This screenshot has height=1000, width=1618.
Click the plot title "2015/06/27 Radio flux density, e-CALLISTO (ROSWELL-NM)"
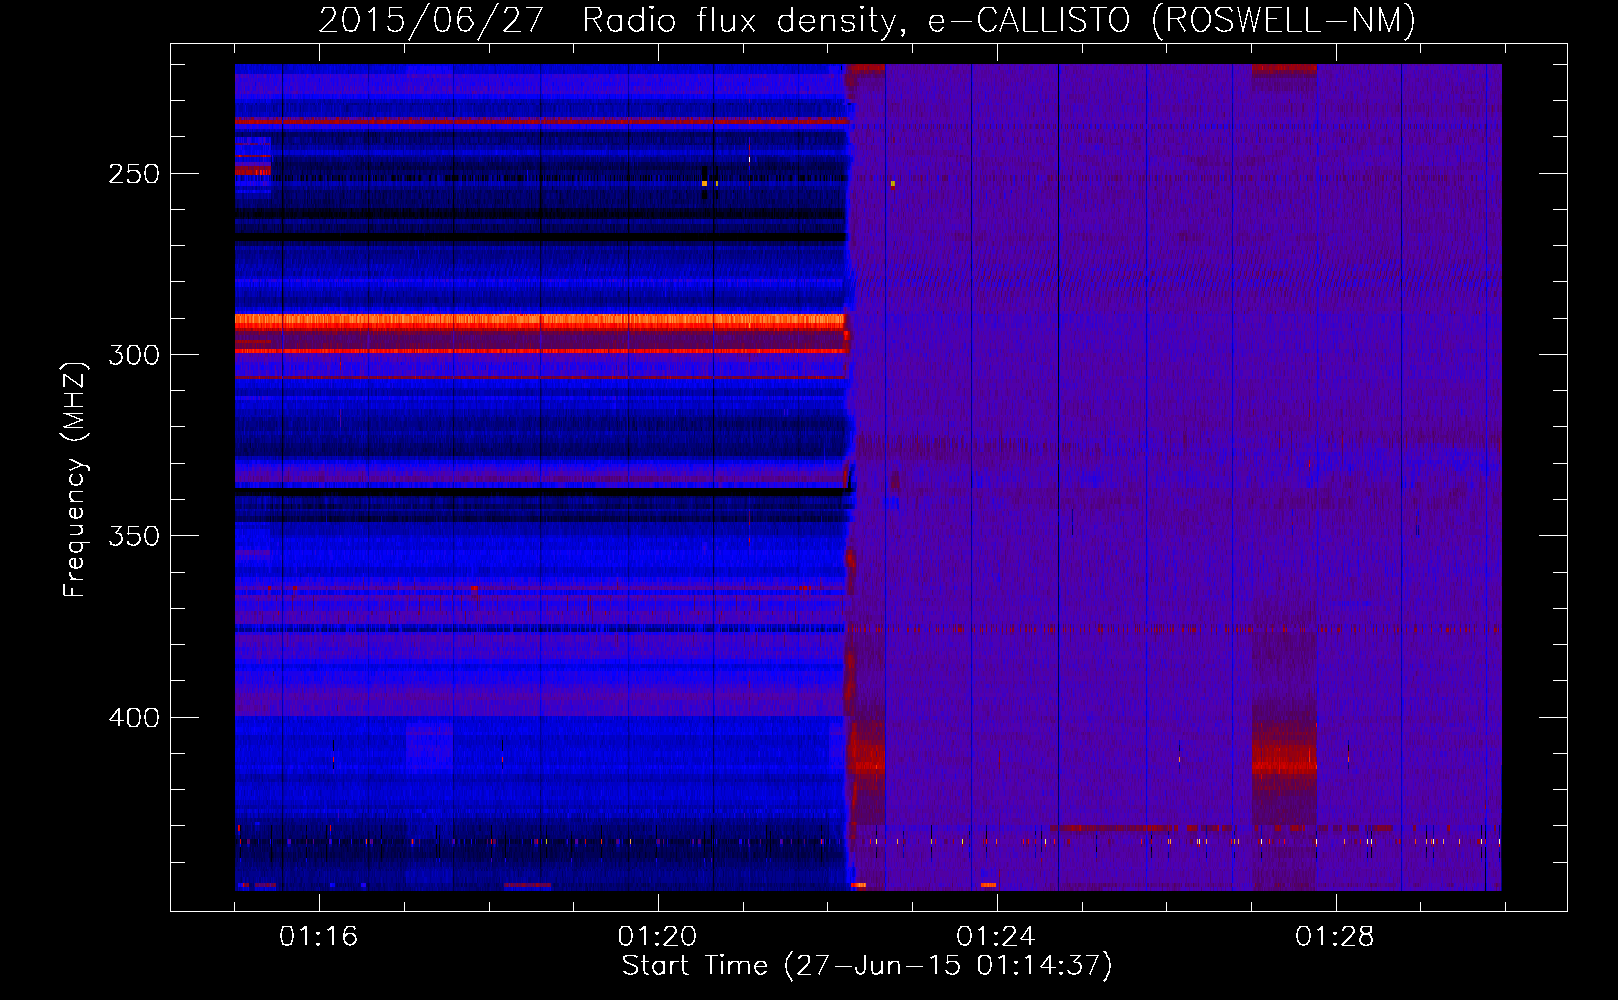[x=867, y=20]
